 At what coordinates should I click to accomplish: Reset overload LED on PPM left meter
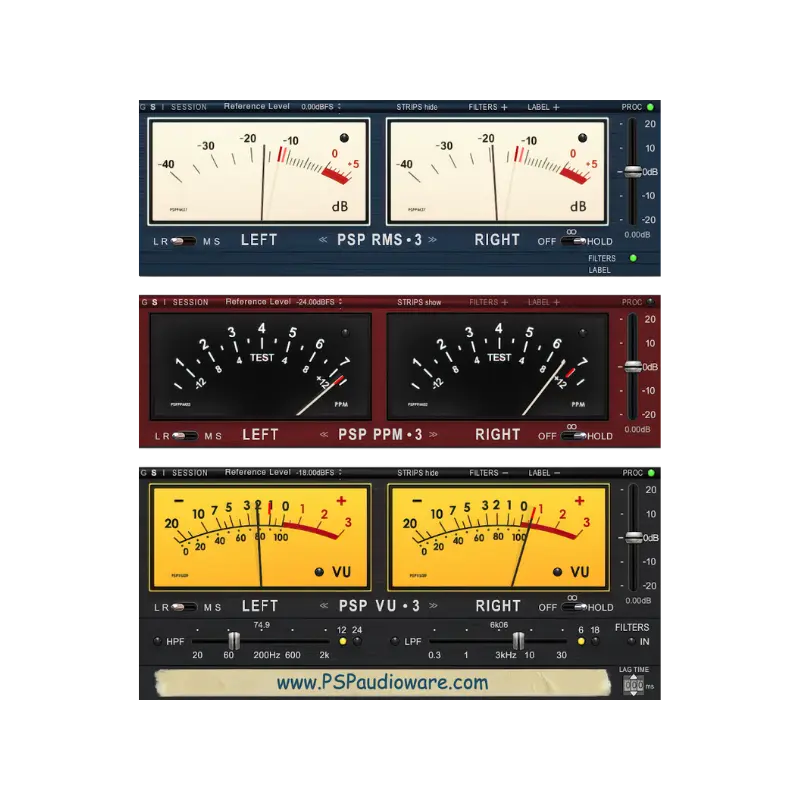point(345,333)
